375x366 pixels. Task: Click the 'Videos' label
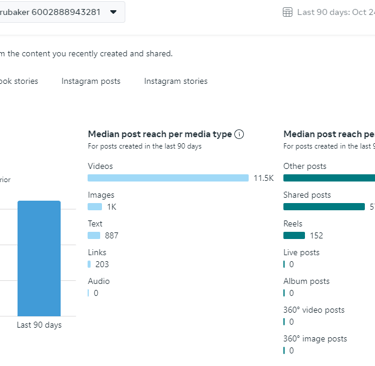pos(100,166)
